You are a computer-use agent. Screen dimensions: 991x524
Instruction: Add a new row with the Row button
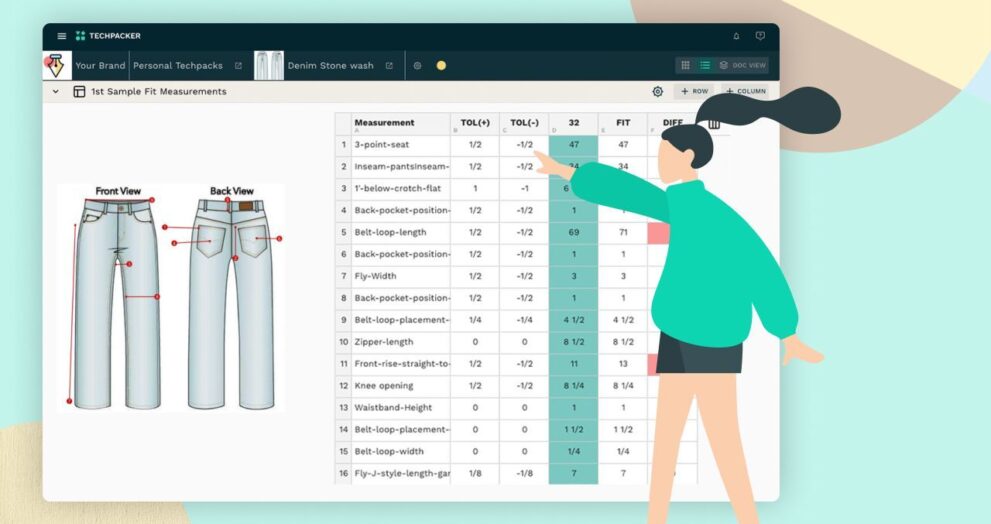coord(695,91)
